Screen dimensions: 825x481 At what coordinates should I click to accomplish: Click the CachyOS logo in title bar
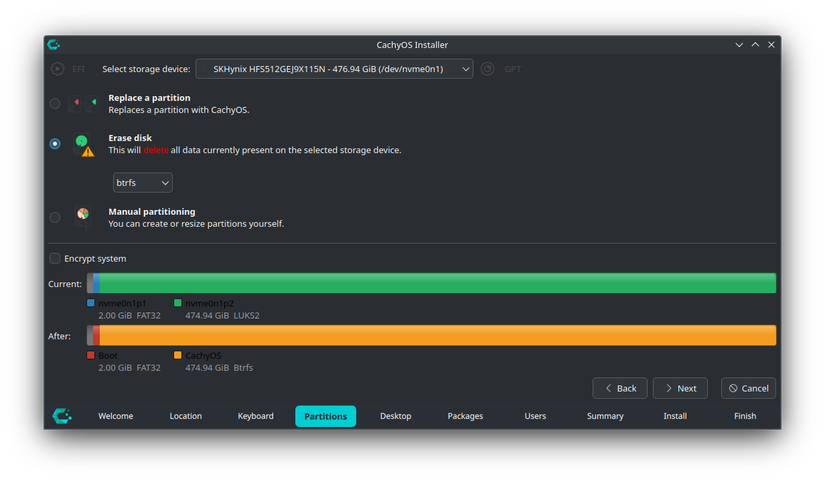tap(54, 45)
